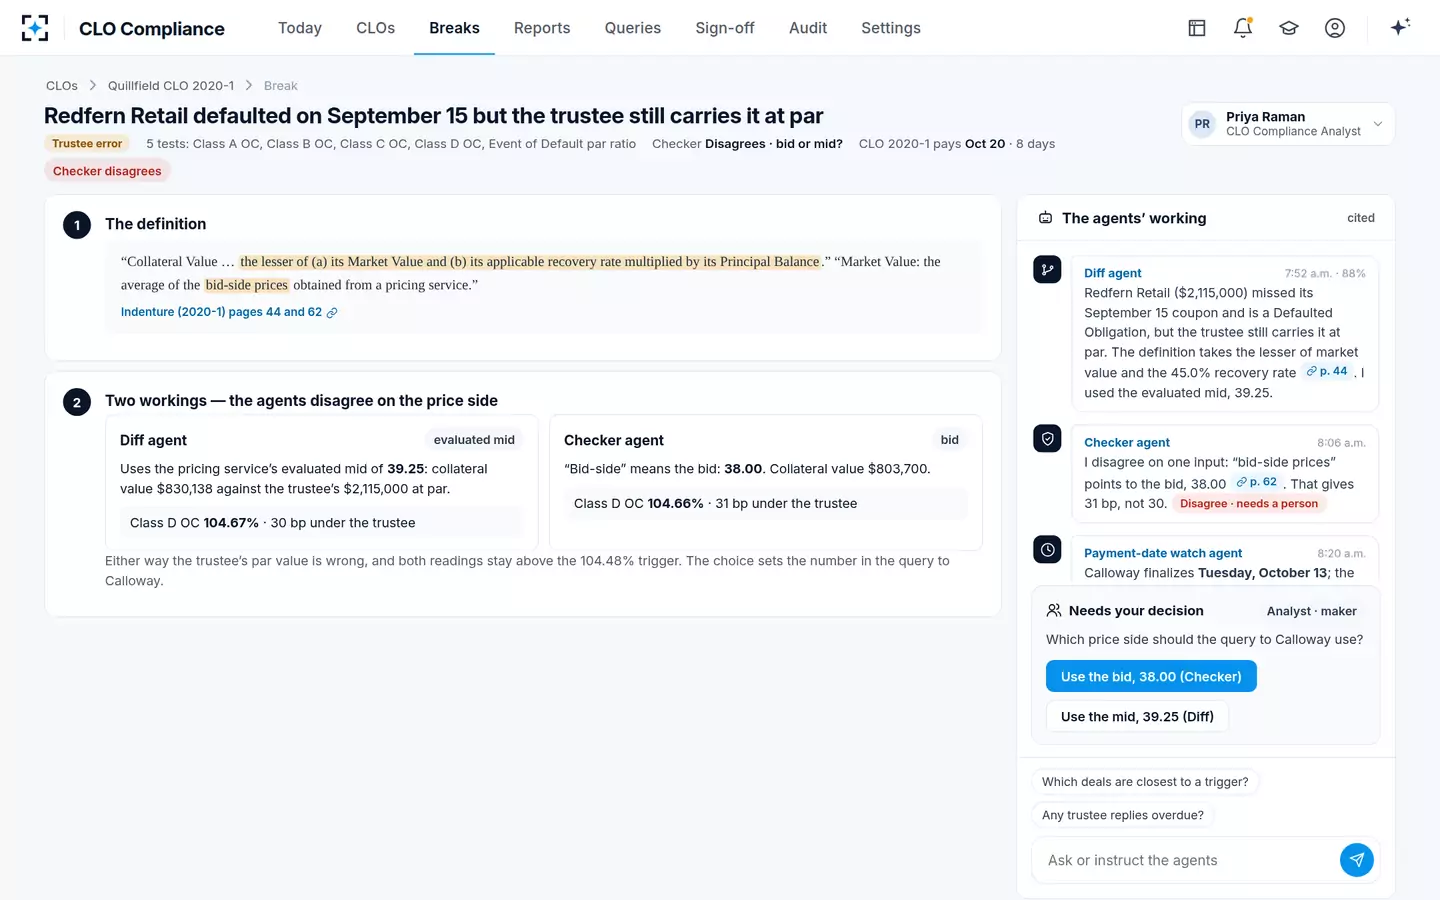Switch to the Reports tab

pos(542,28)
